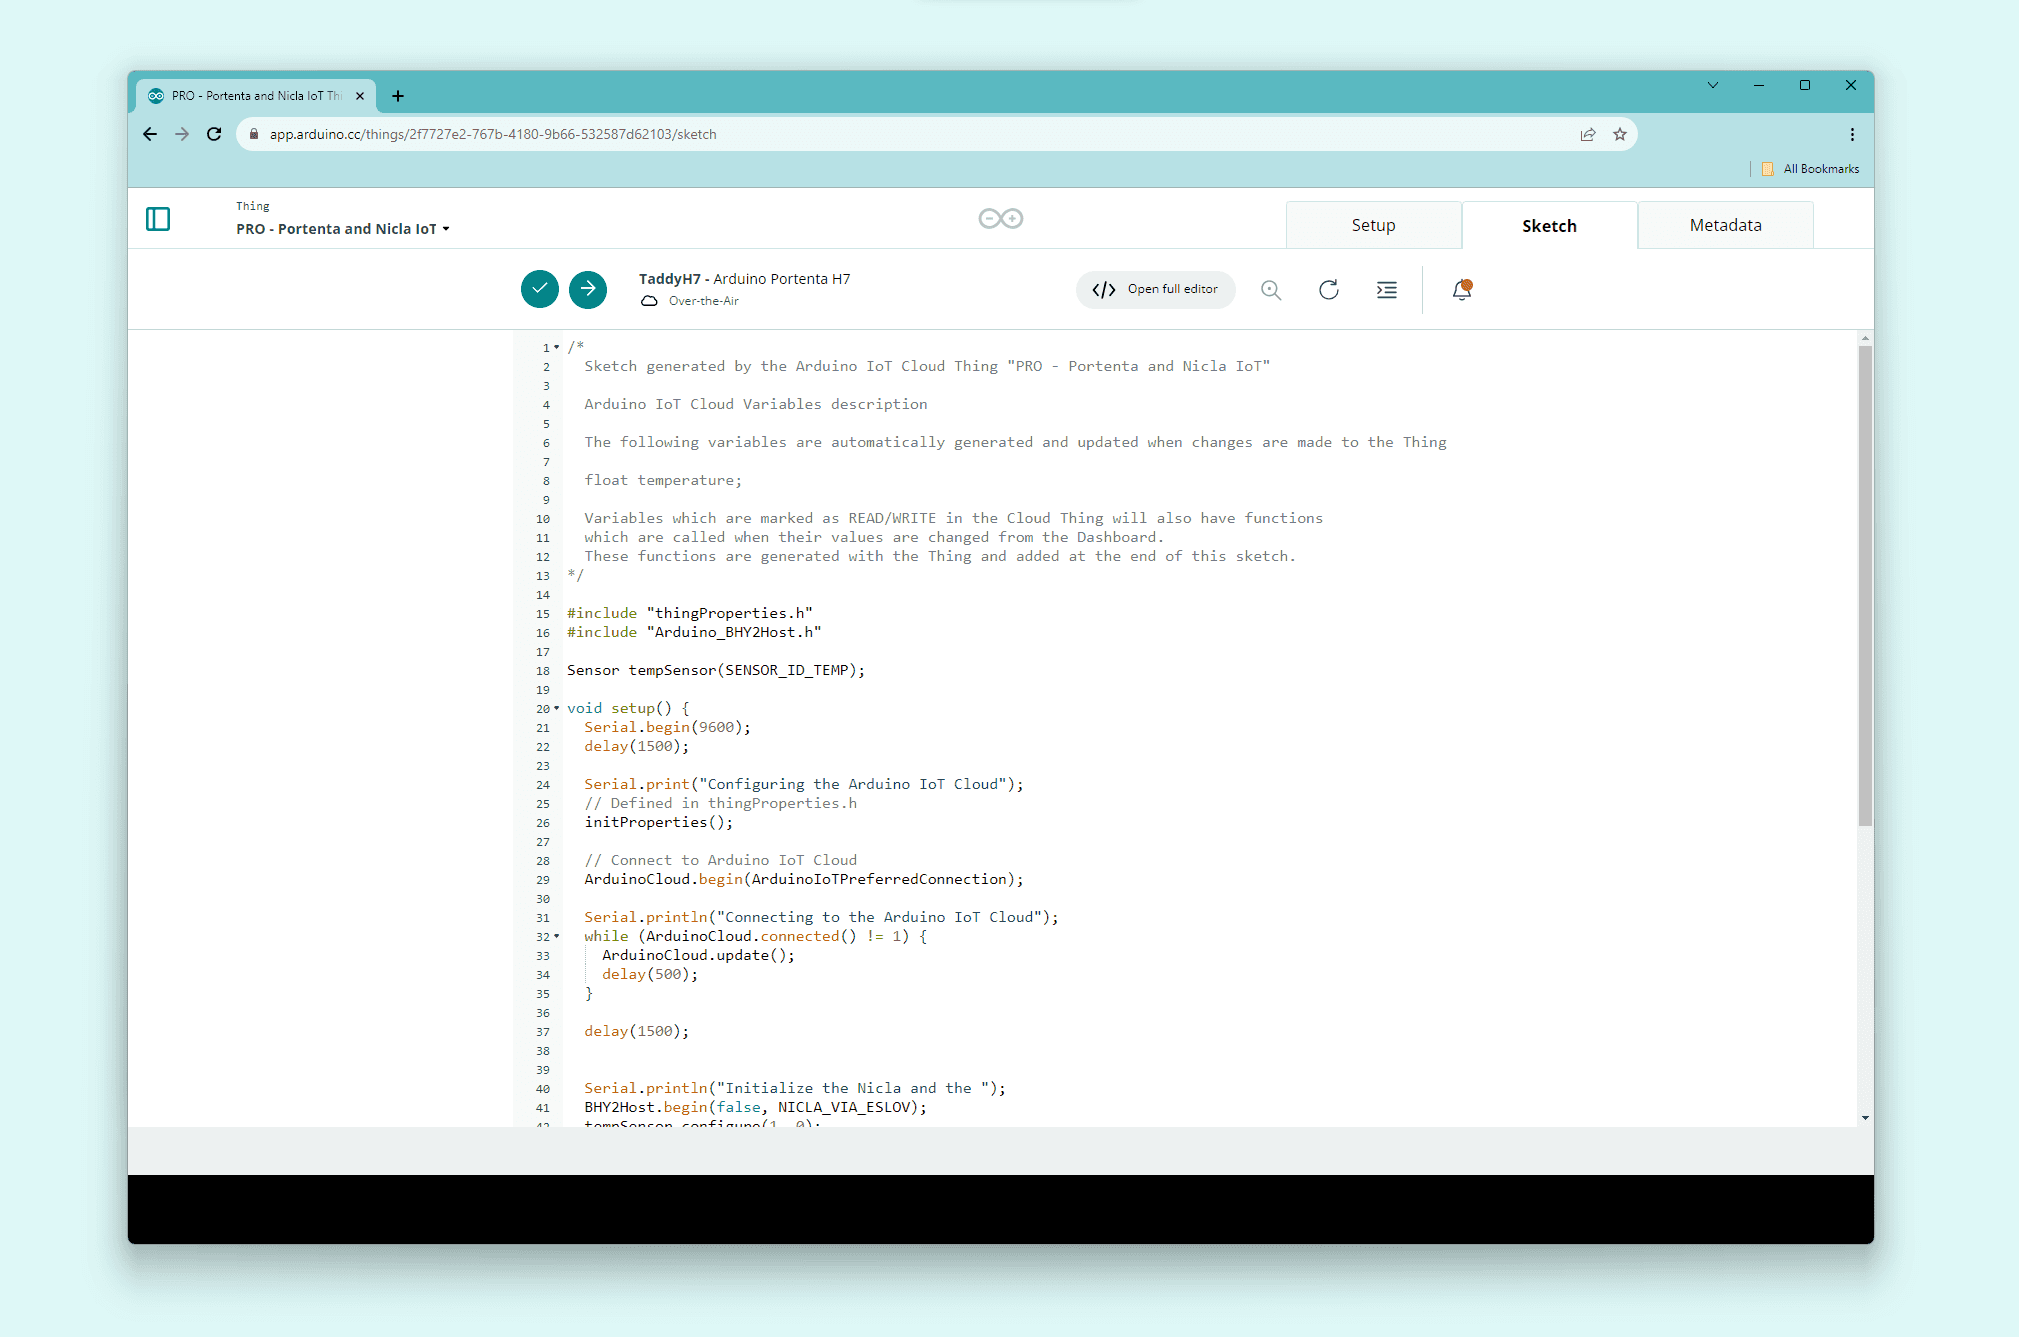Viewport: 2019px width, 1337px height.
Task: Switch to the Metadata tab
Action: 1725,225
